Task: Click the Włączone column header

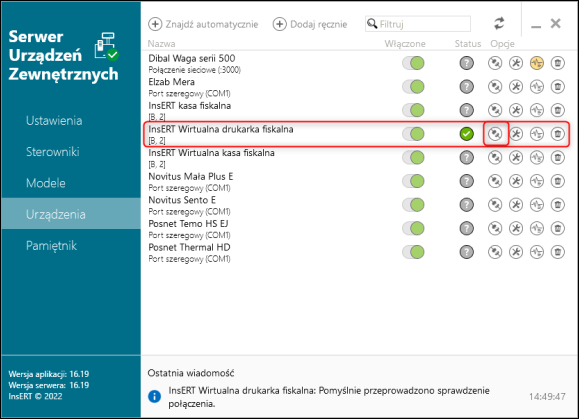Action: click(x=405, y=44)
